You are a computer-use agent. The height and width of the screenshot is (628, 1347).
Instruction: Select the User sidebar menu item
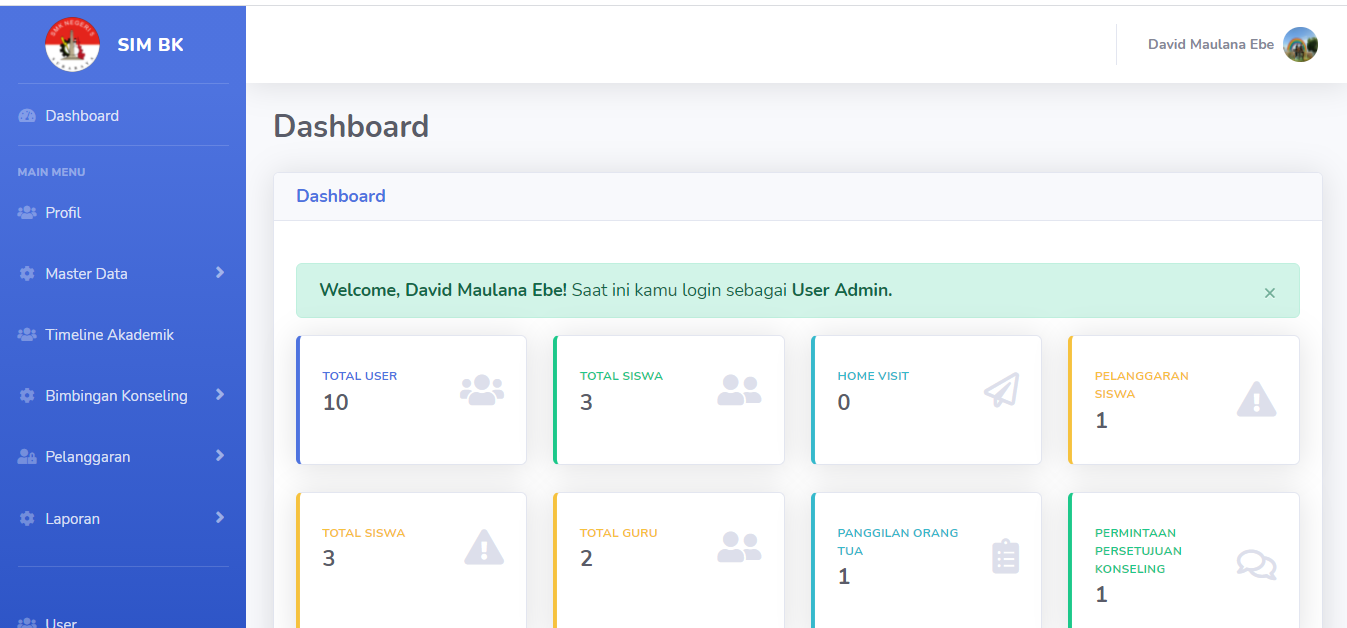click(61, 622)
